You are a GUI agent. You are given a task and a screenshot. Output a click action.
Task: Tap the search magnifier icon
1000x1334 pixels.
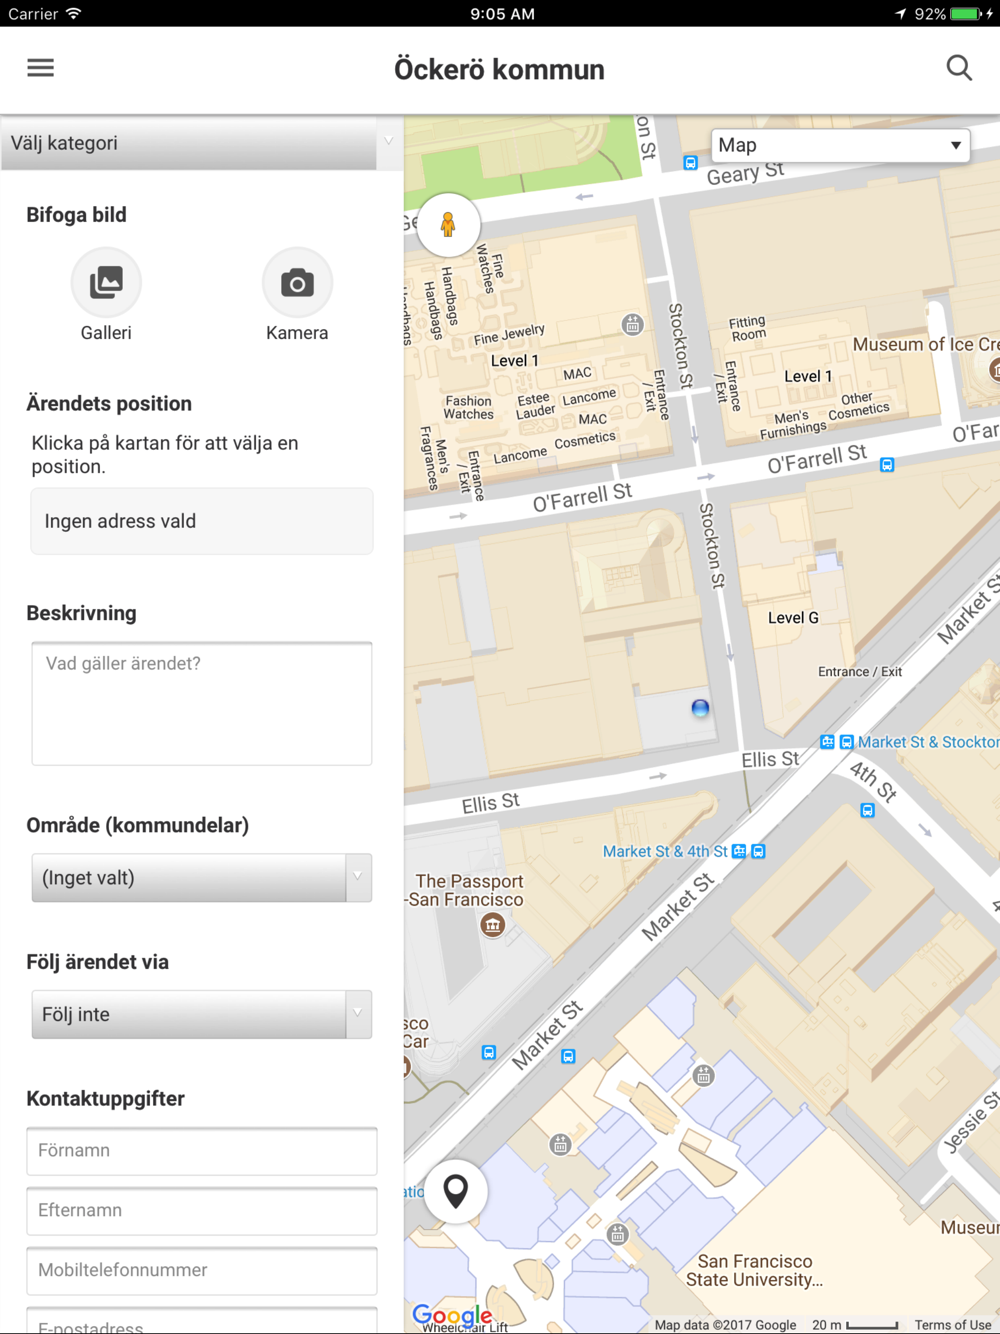coord(959,68)
